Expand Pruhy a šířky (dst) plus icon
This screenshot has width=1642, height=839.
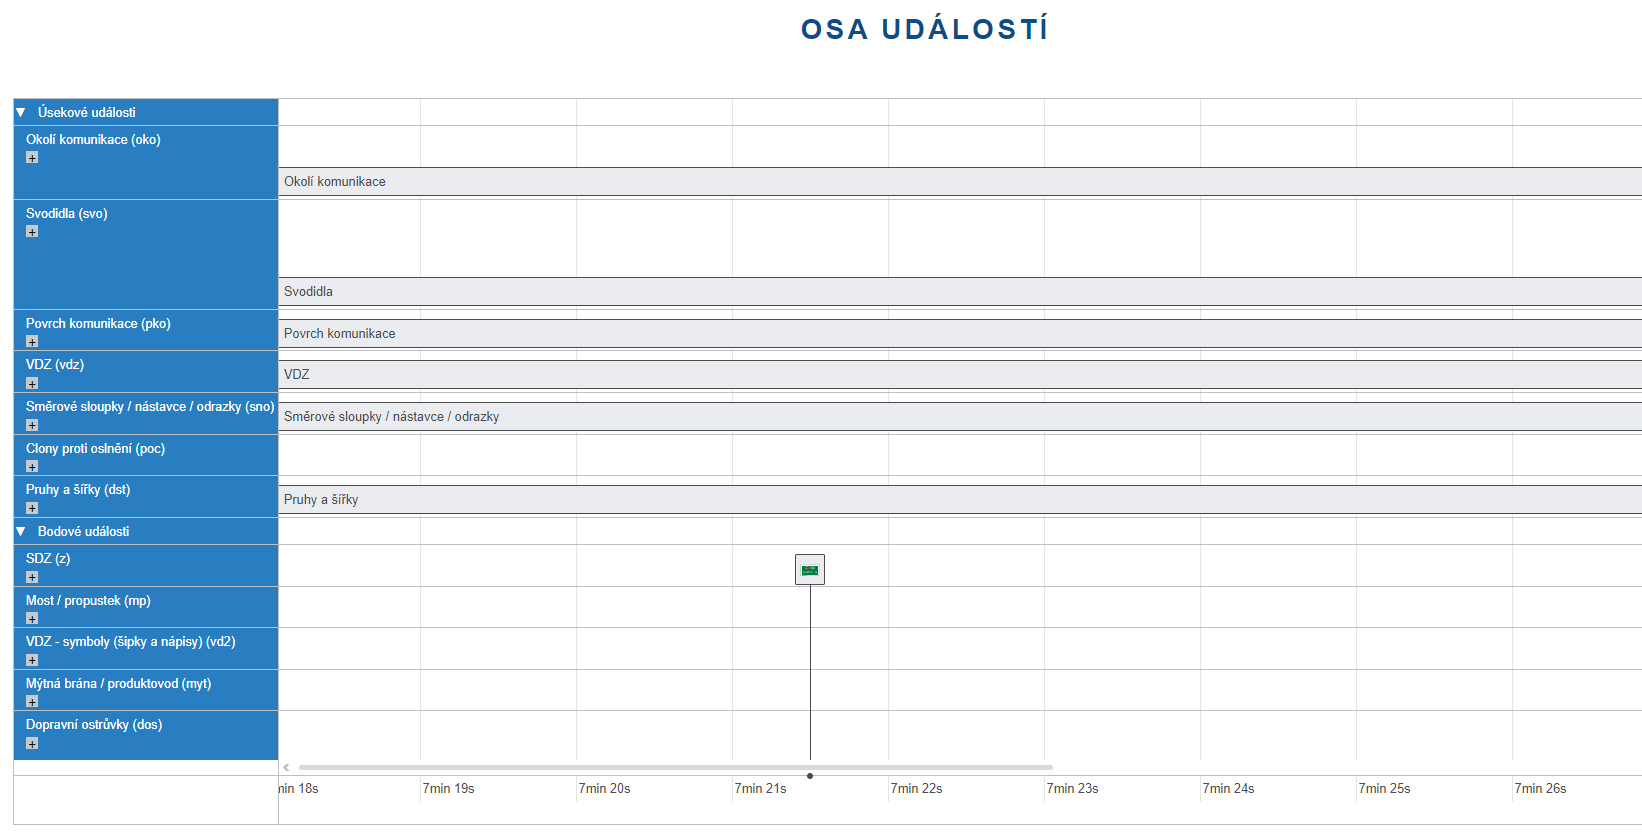[x=32, y=509]
